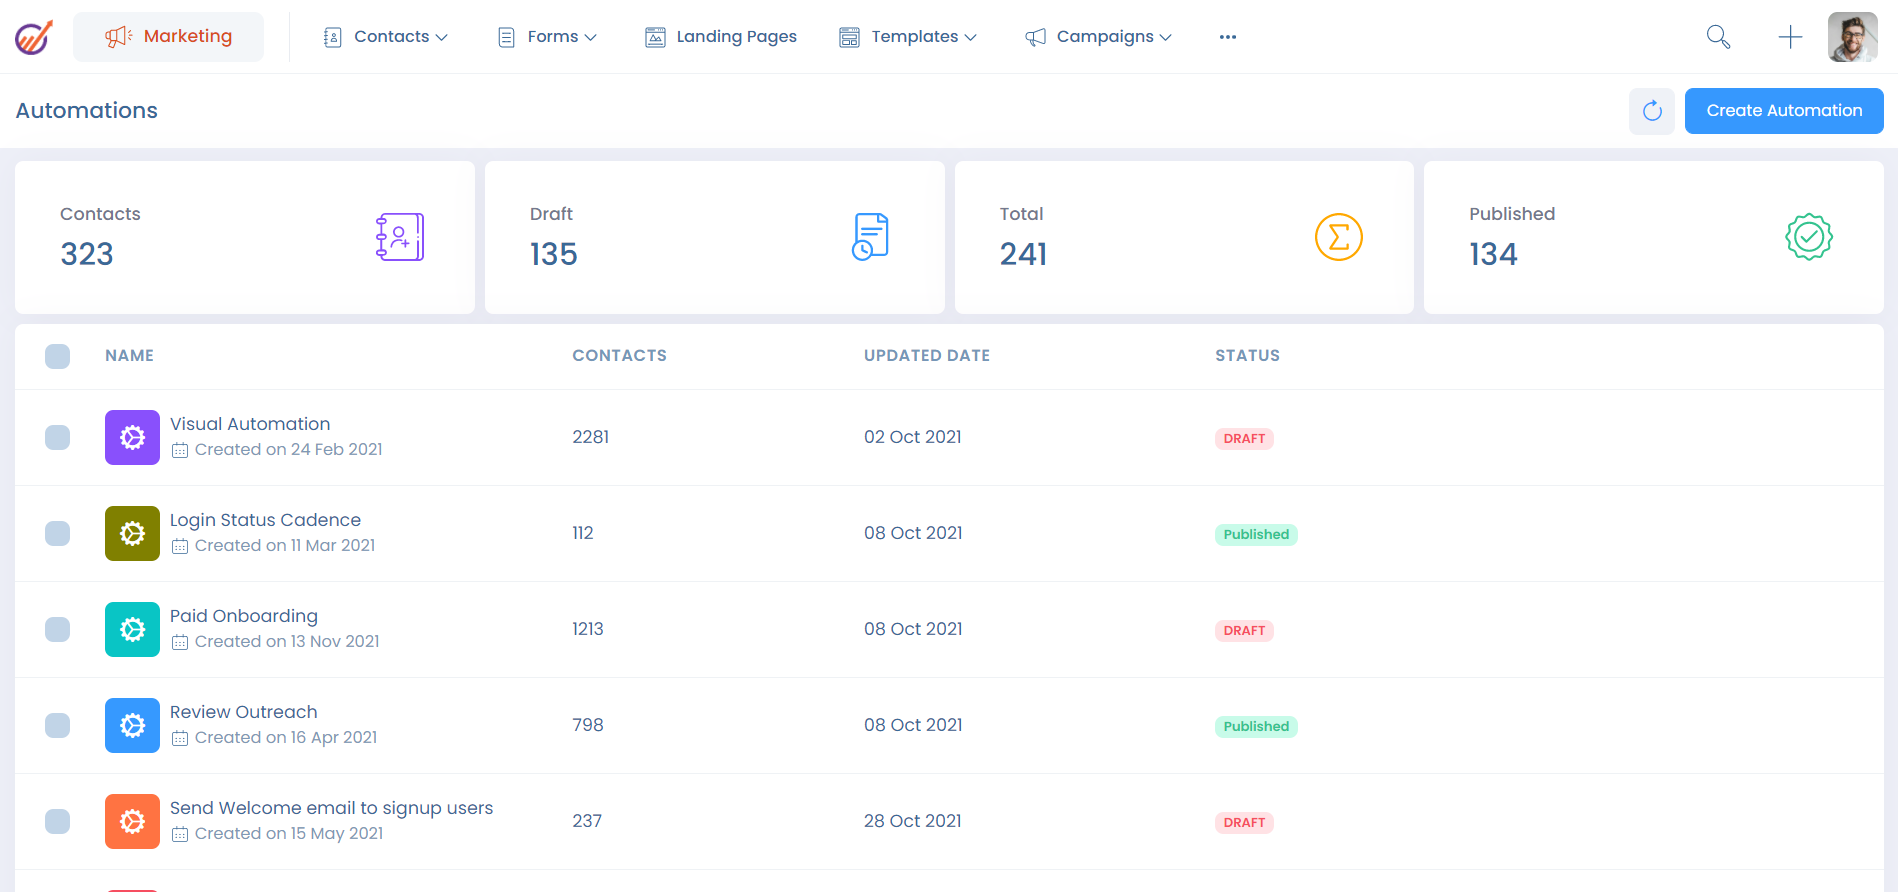Click the purple contacts card icon
This screenshot has width=1898, height=892.
(400, 237)
